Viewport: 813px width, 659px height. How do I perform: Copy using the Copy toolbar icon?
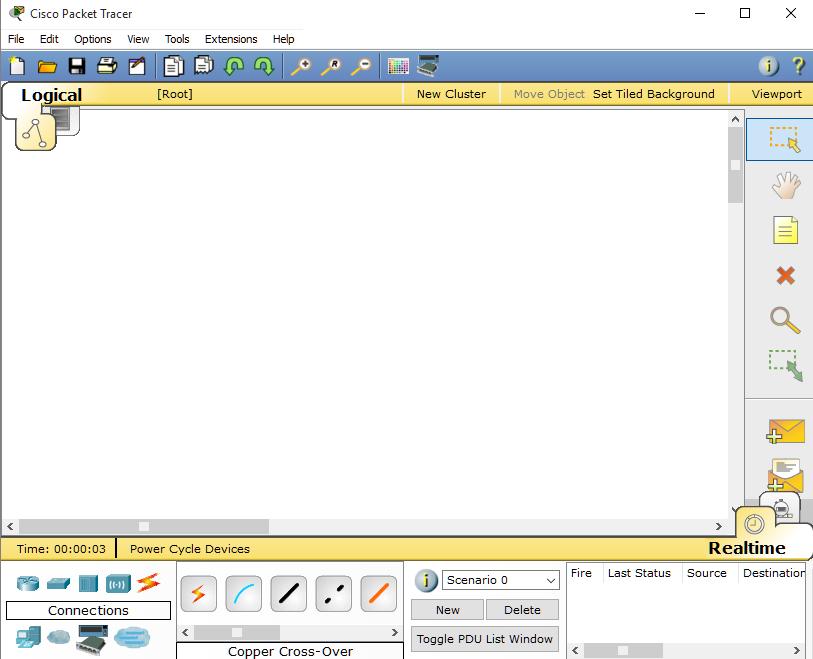click(x=173, y=66)
